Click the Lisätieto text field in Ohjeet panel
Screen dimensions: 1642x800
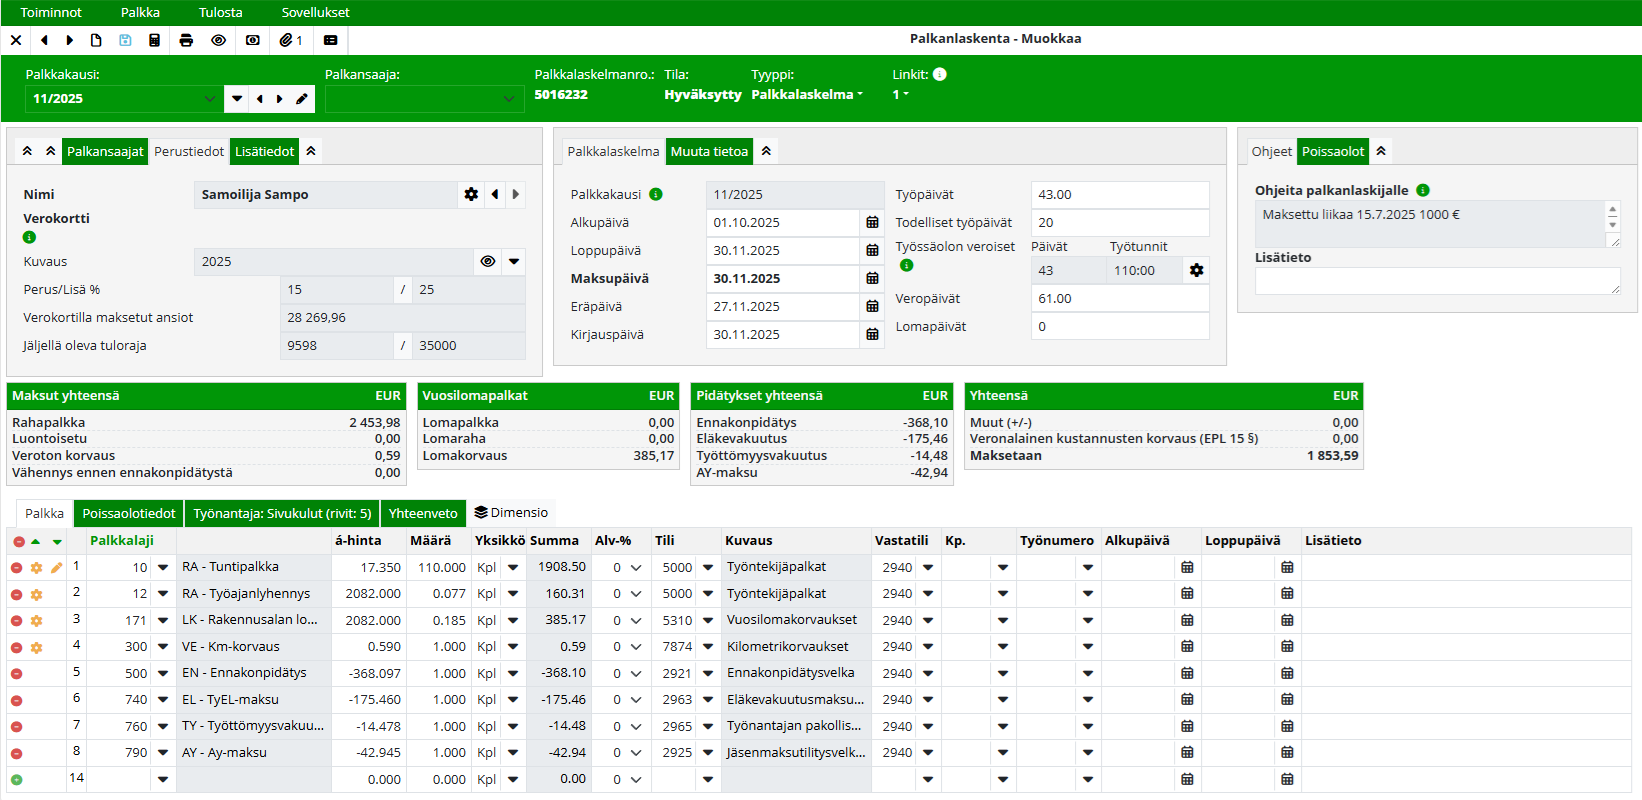click(x=1436, y=282)
